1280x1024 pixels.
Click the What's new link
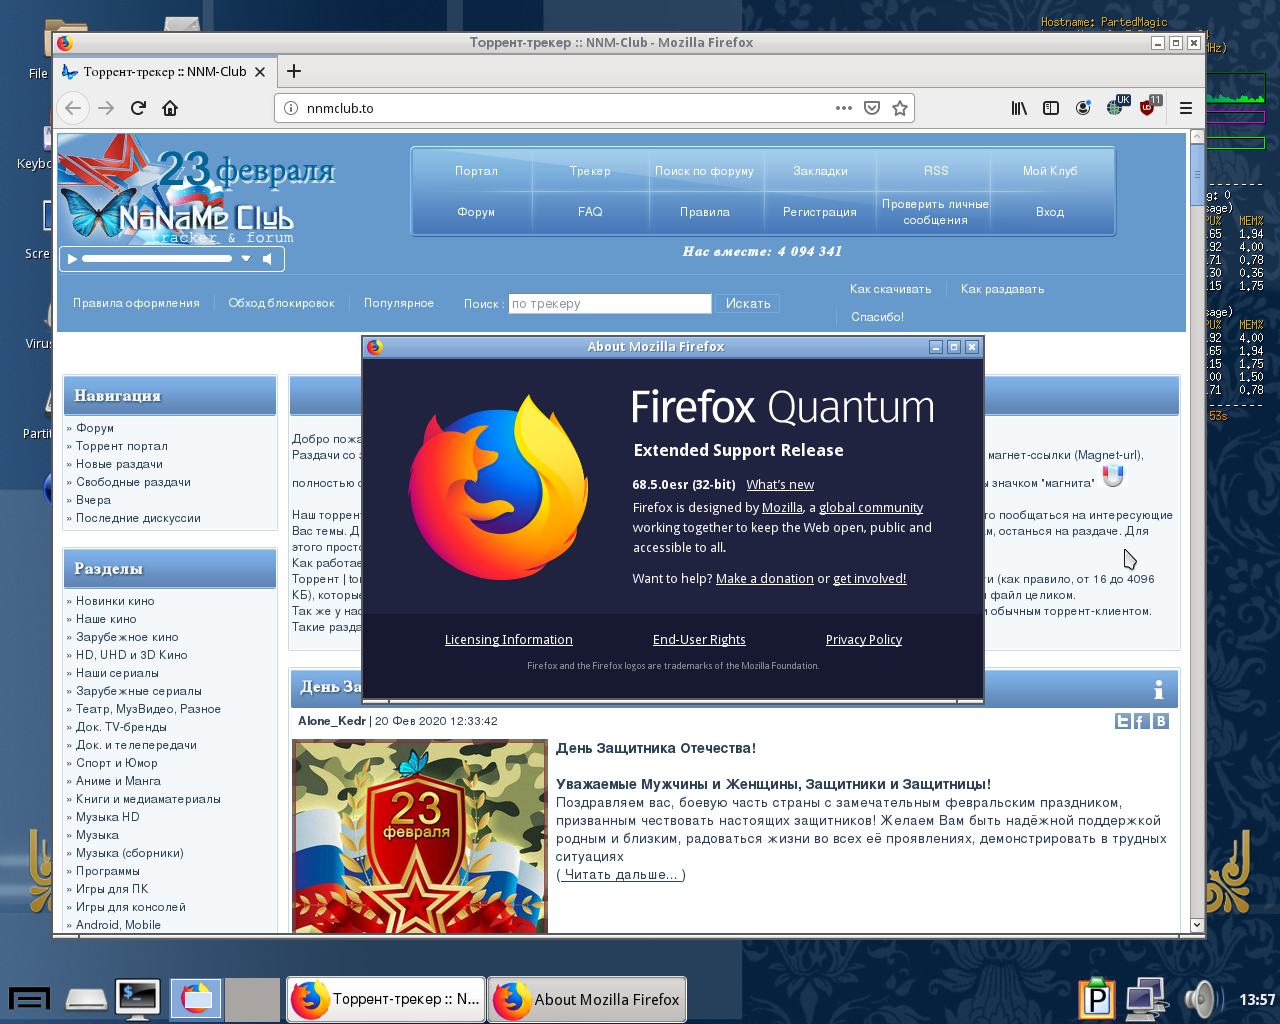click(x=780, y=485)
